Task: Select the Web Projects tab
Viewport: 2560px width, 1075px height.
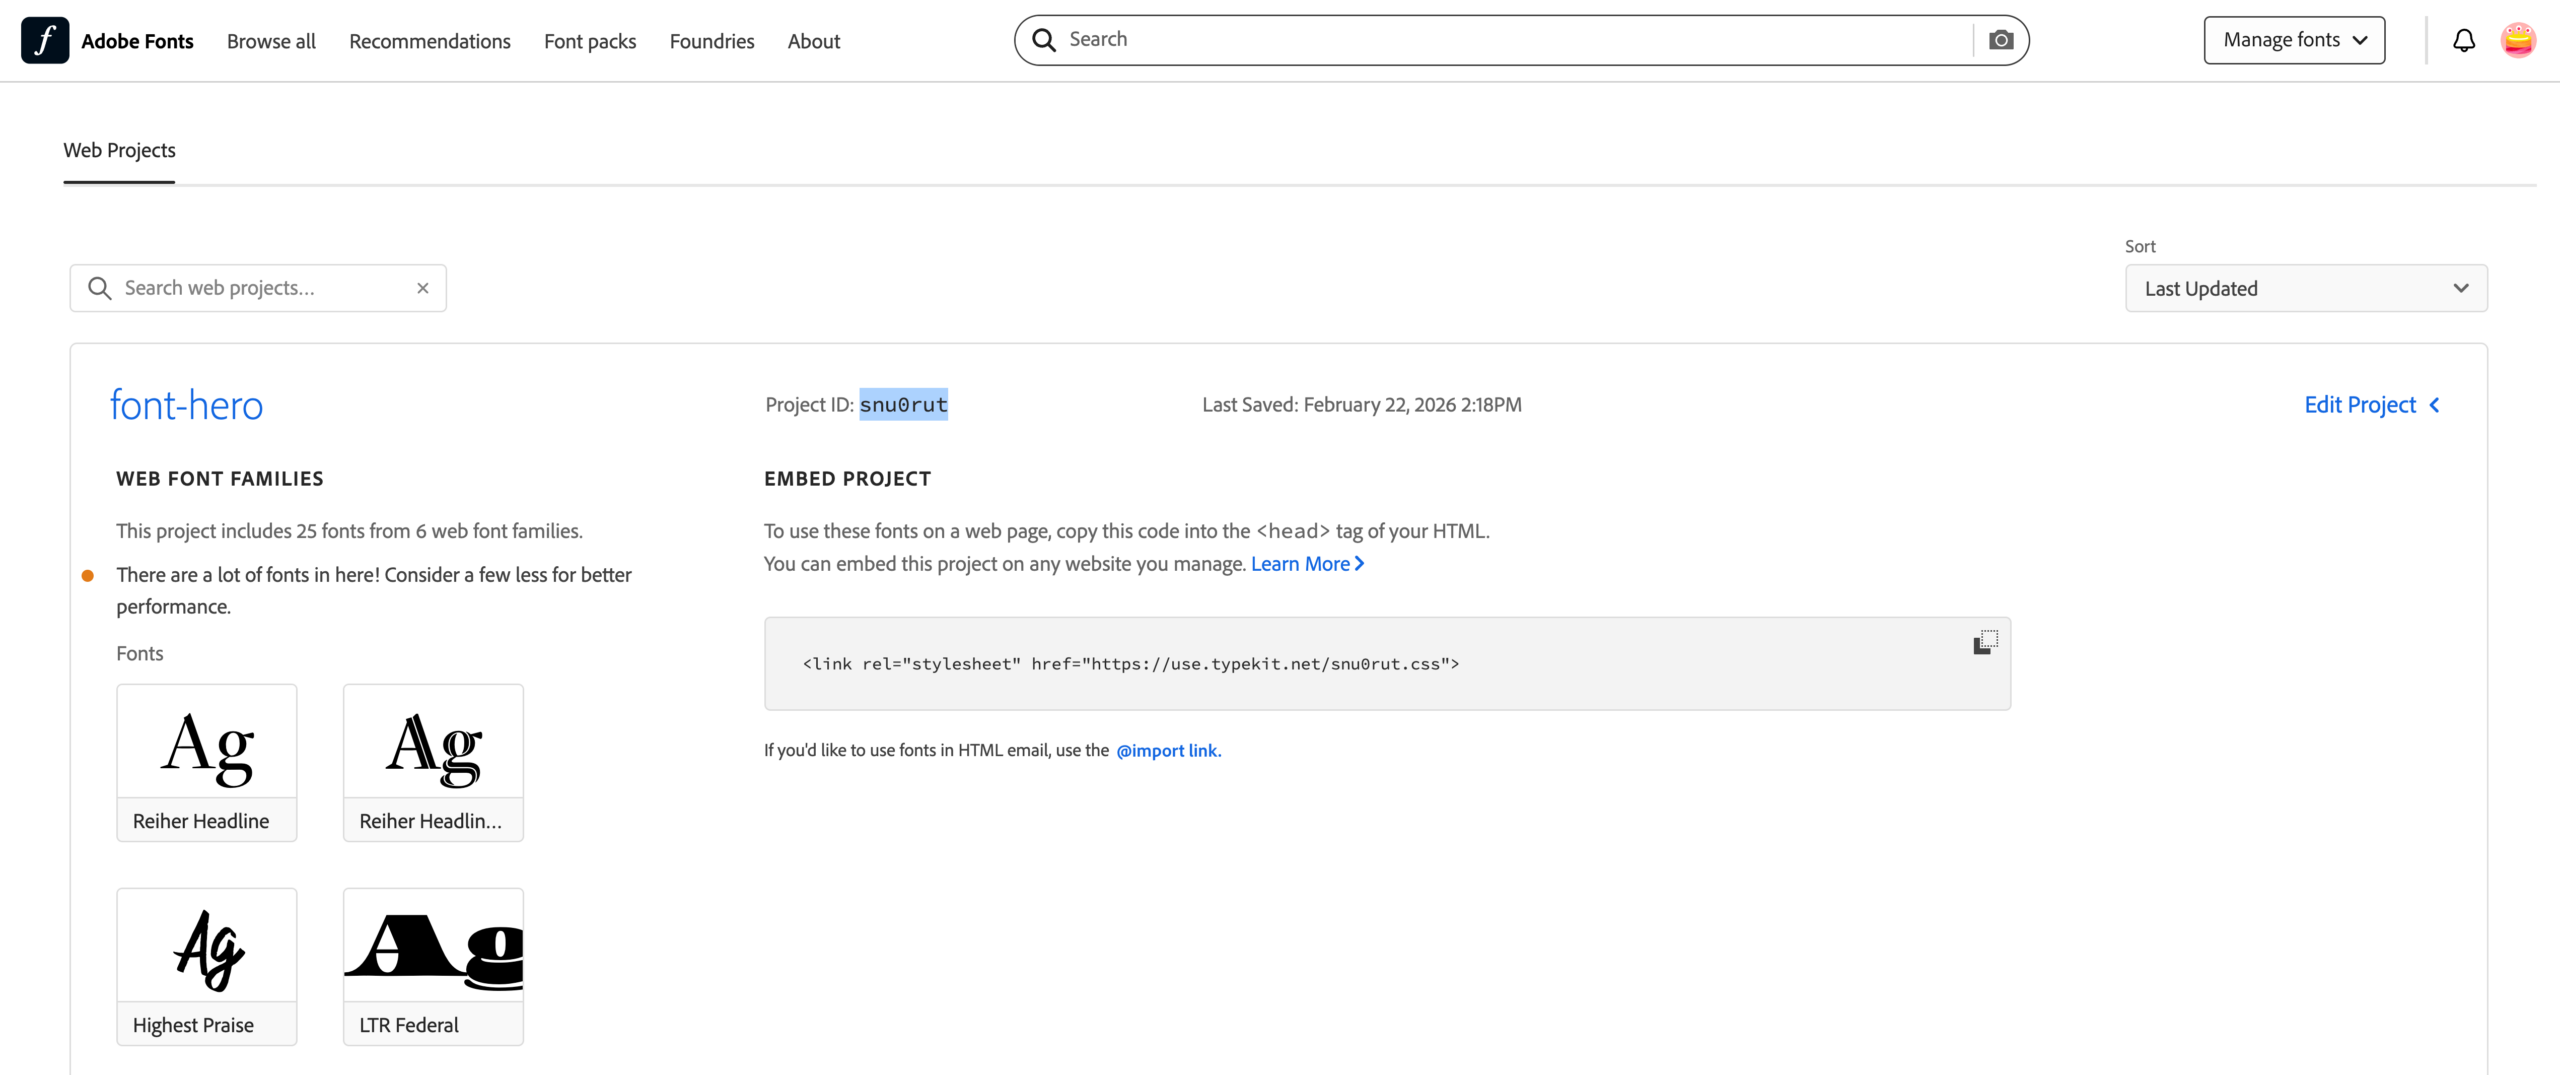Action: coord(119,150)
